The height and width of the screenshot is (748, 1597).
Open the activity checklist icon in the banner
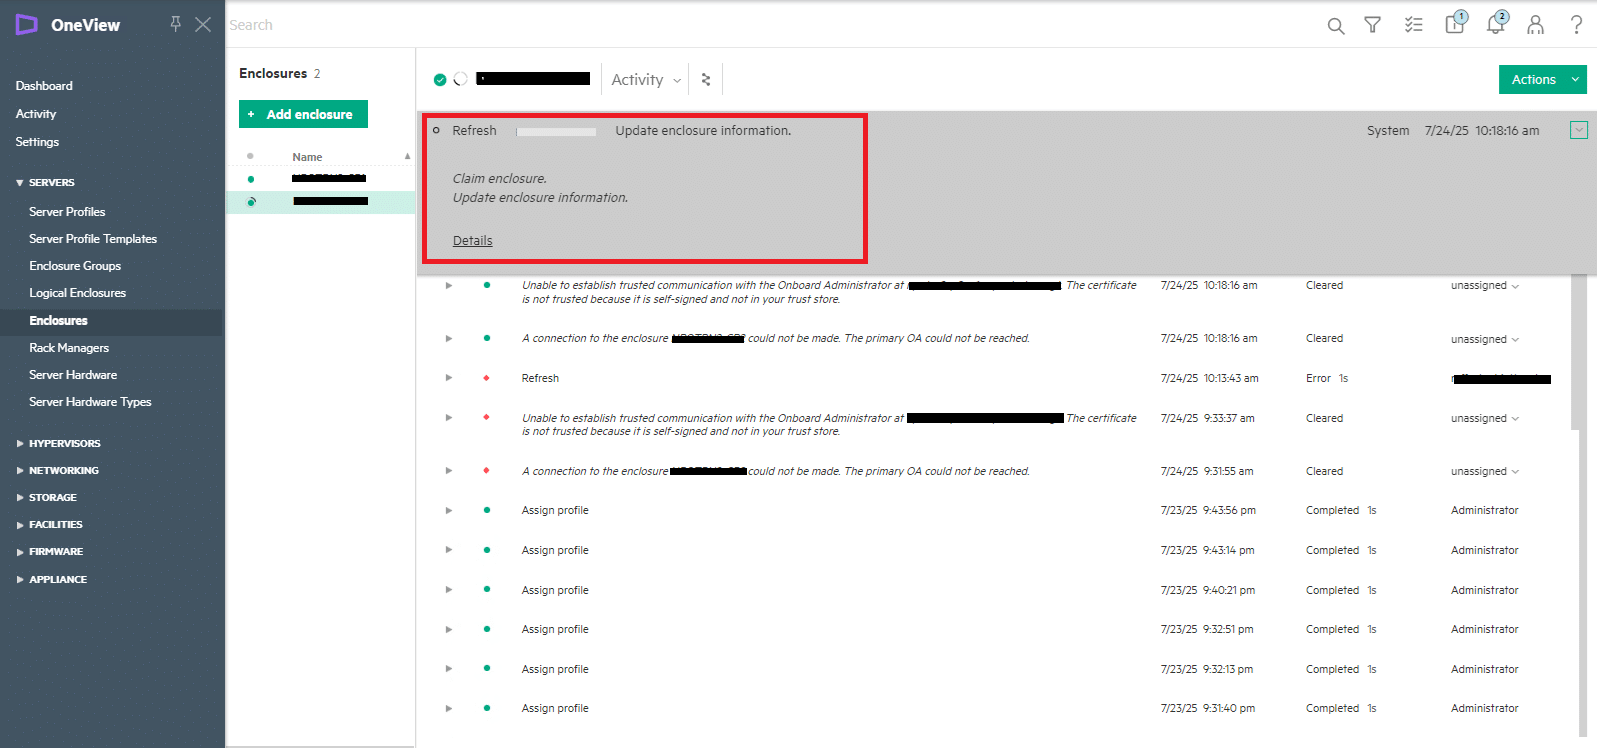click(x=1413, y=25)
